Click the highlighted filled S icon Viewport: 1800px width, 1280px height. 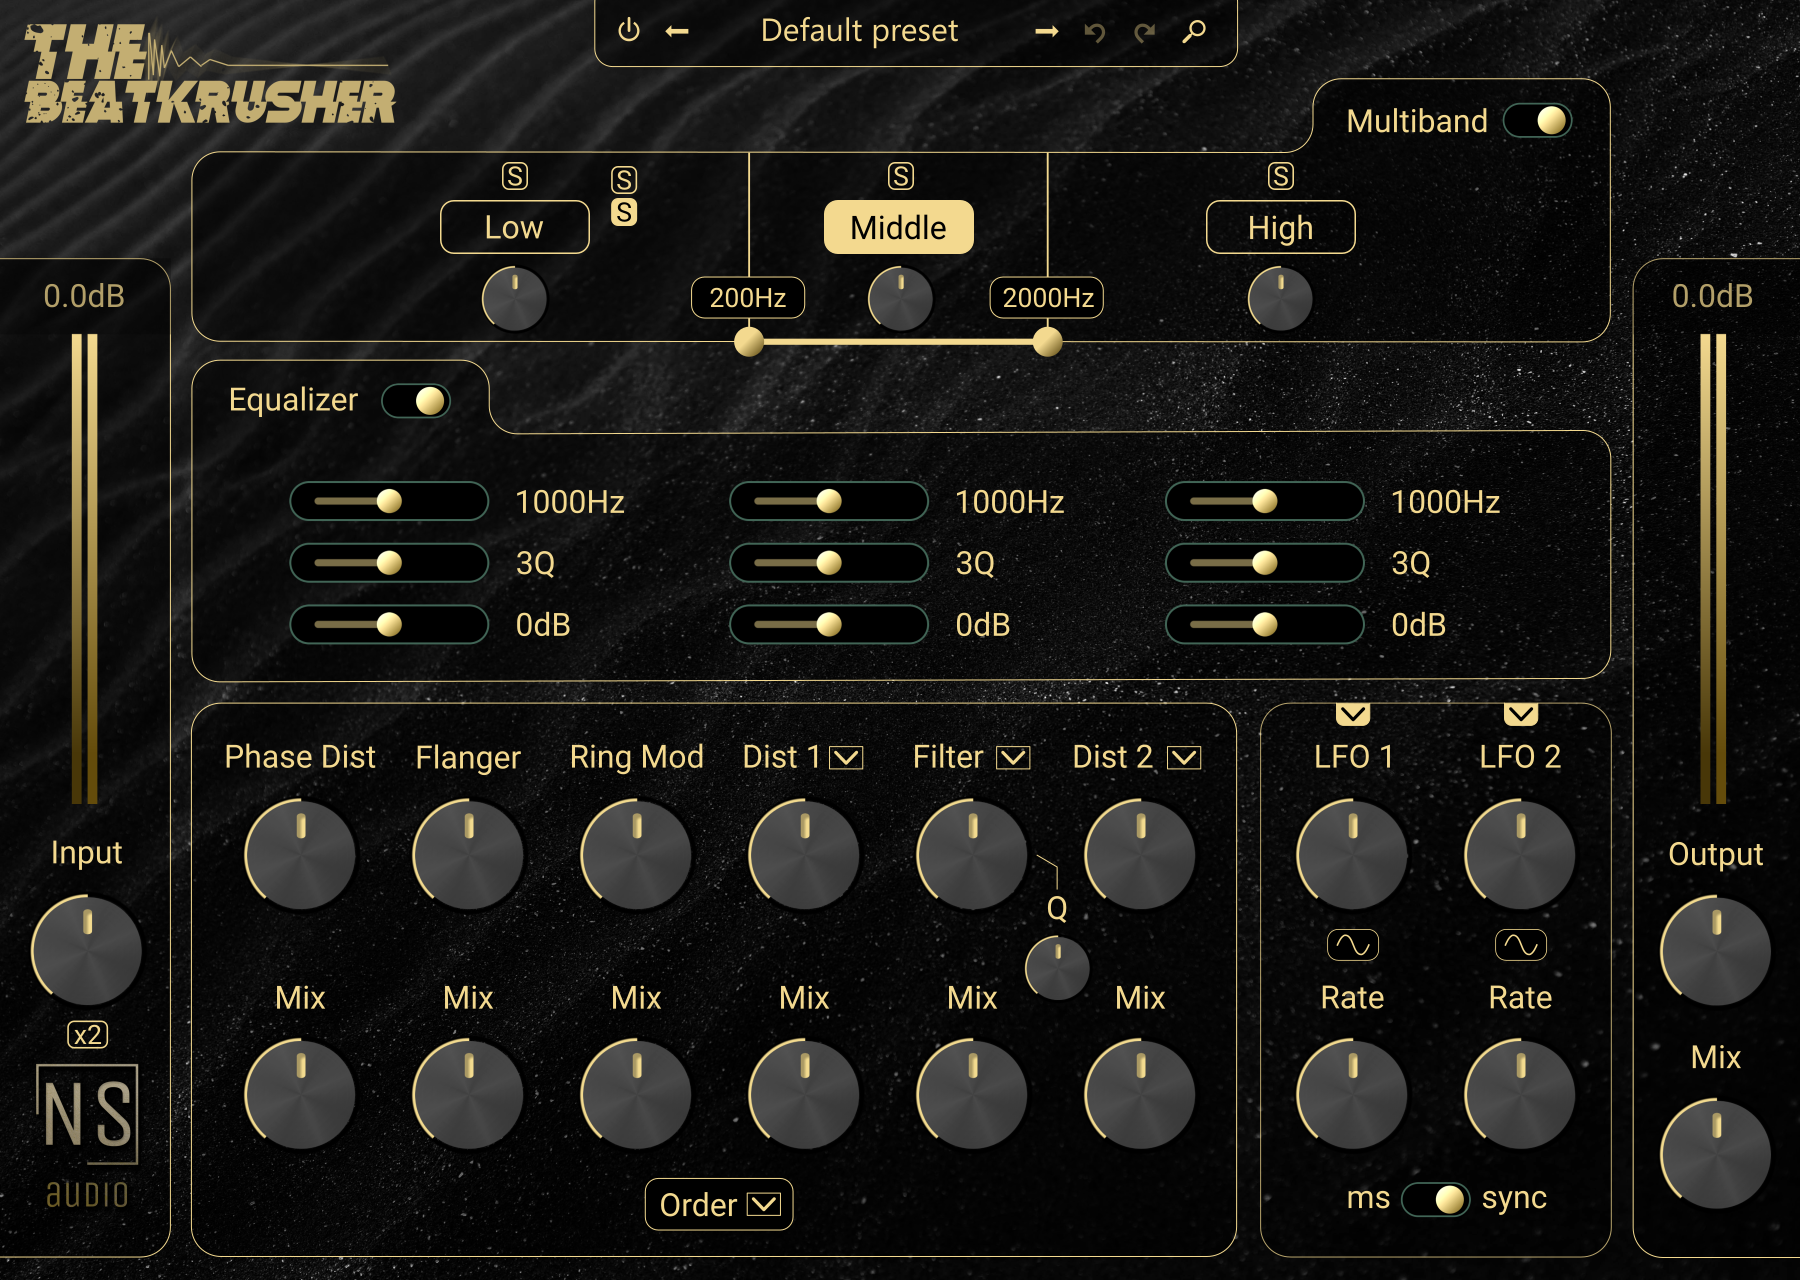[x=624, y=212]
